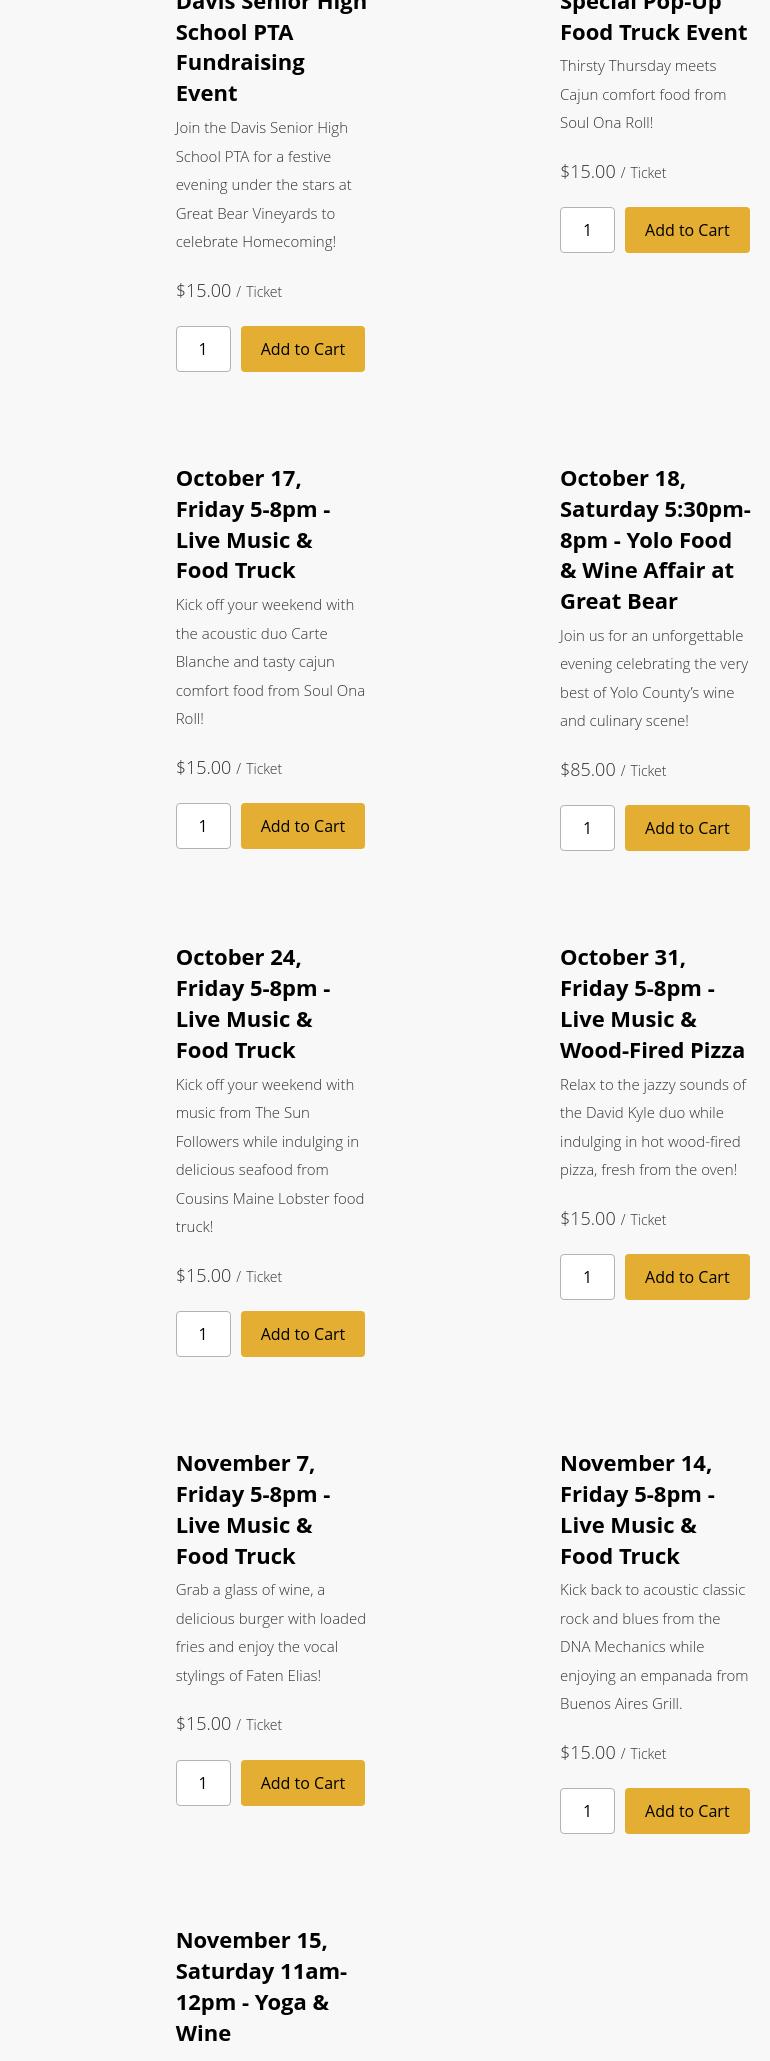Click the November 14 ticket quantity input

click(587, 1811)
